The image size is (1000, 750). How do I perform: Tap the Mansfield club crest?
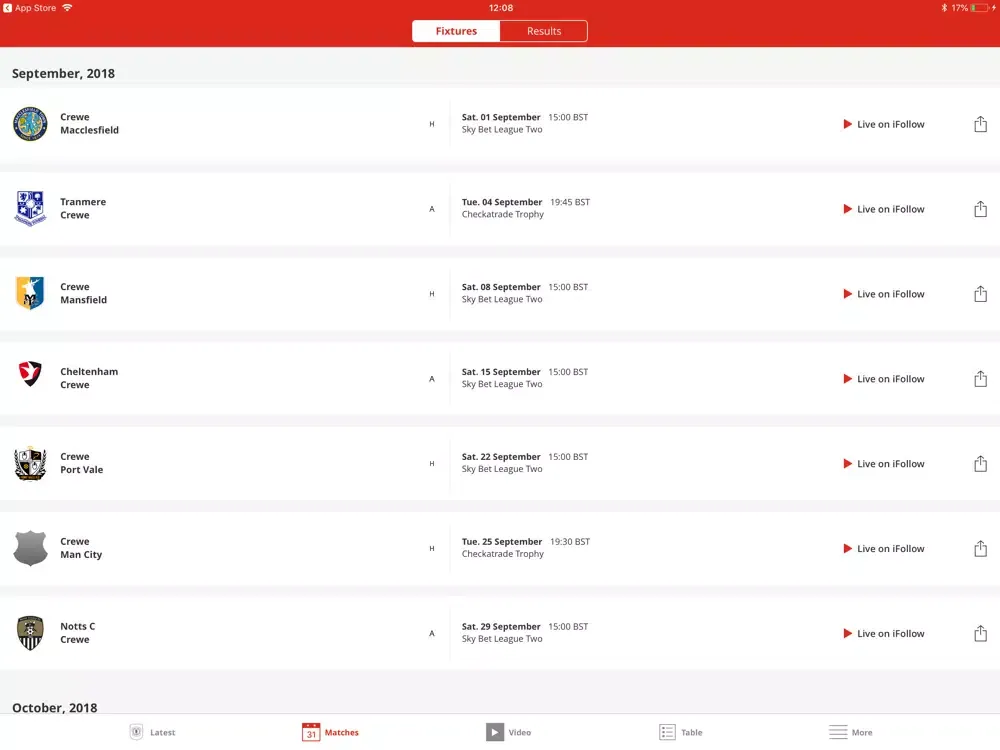30,293
